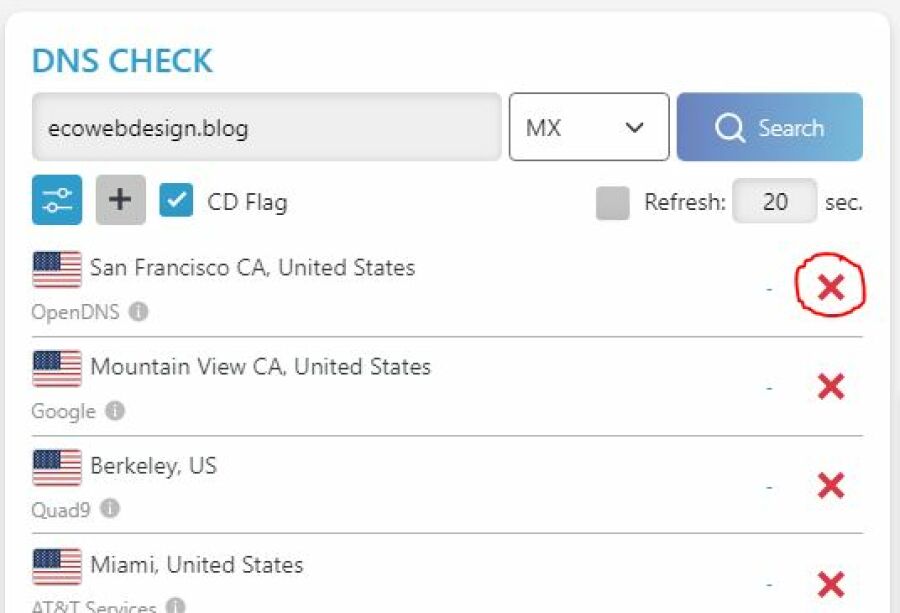
Task: Click the US flag beside San Francisco
Action: pyautogui.click(x=57, y=269)
